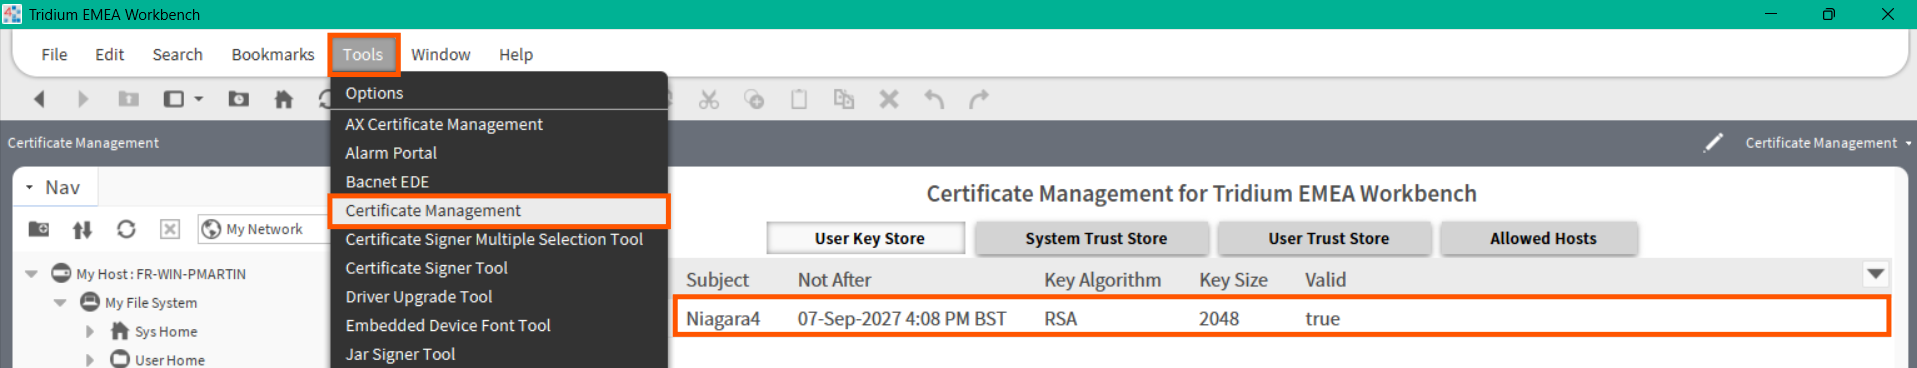Click the Undo arrow icon
1917x368 pixels.
(x=934, y=99)
